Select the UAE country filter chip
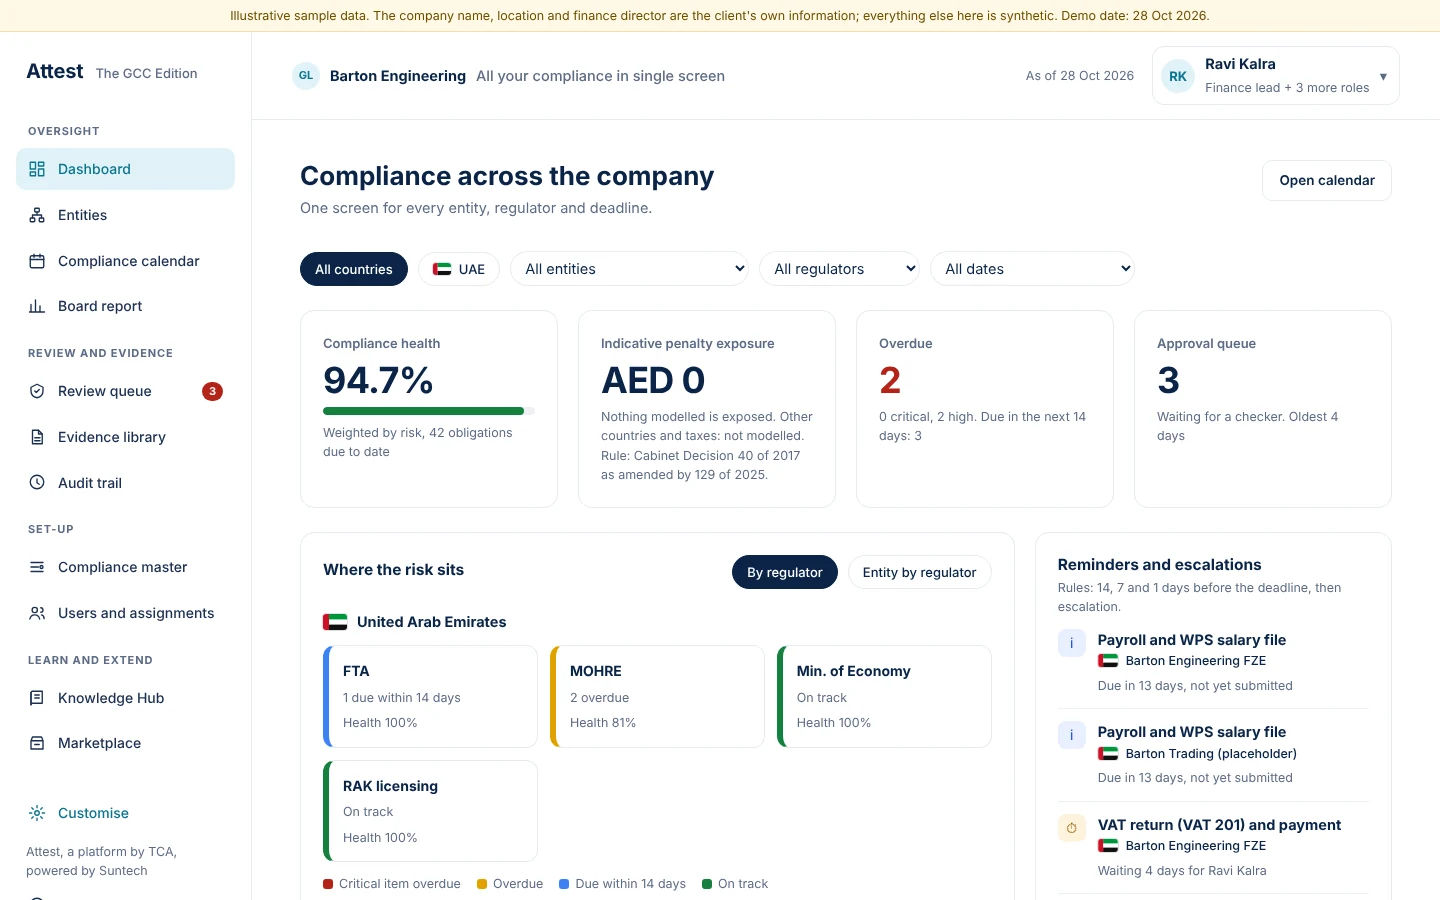Viewport: 1440px width, 900px height. click(x=459, y=269)
